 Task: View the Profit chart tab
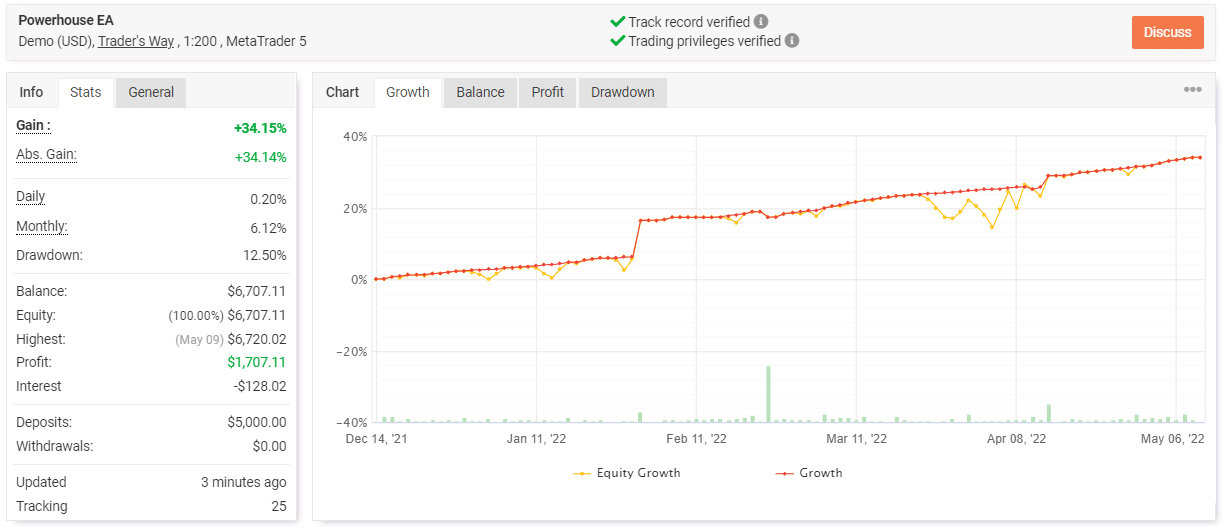coord(547,92)
